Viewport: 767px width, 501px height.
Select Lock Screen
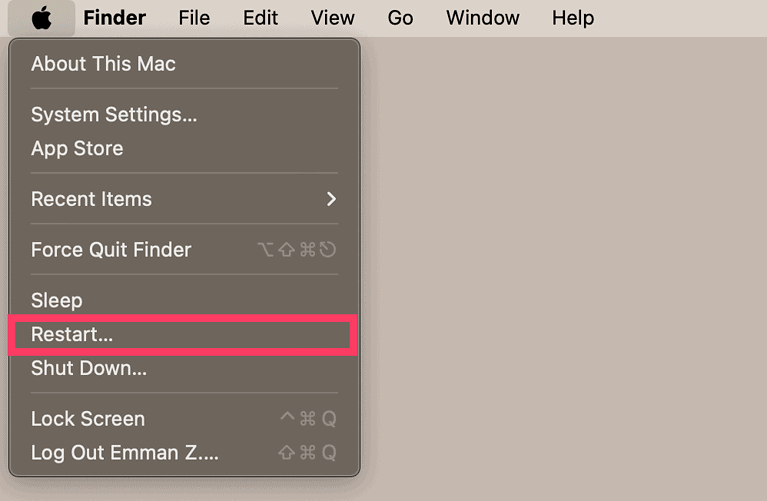88,419
